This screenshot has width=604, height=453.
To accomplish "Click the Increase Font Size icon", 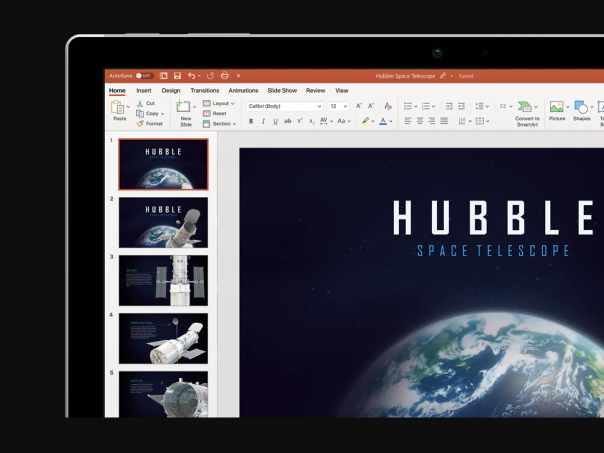I will [x=359, y=106].
